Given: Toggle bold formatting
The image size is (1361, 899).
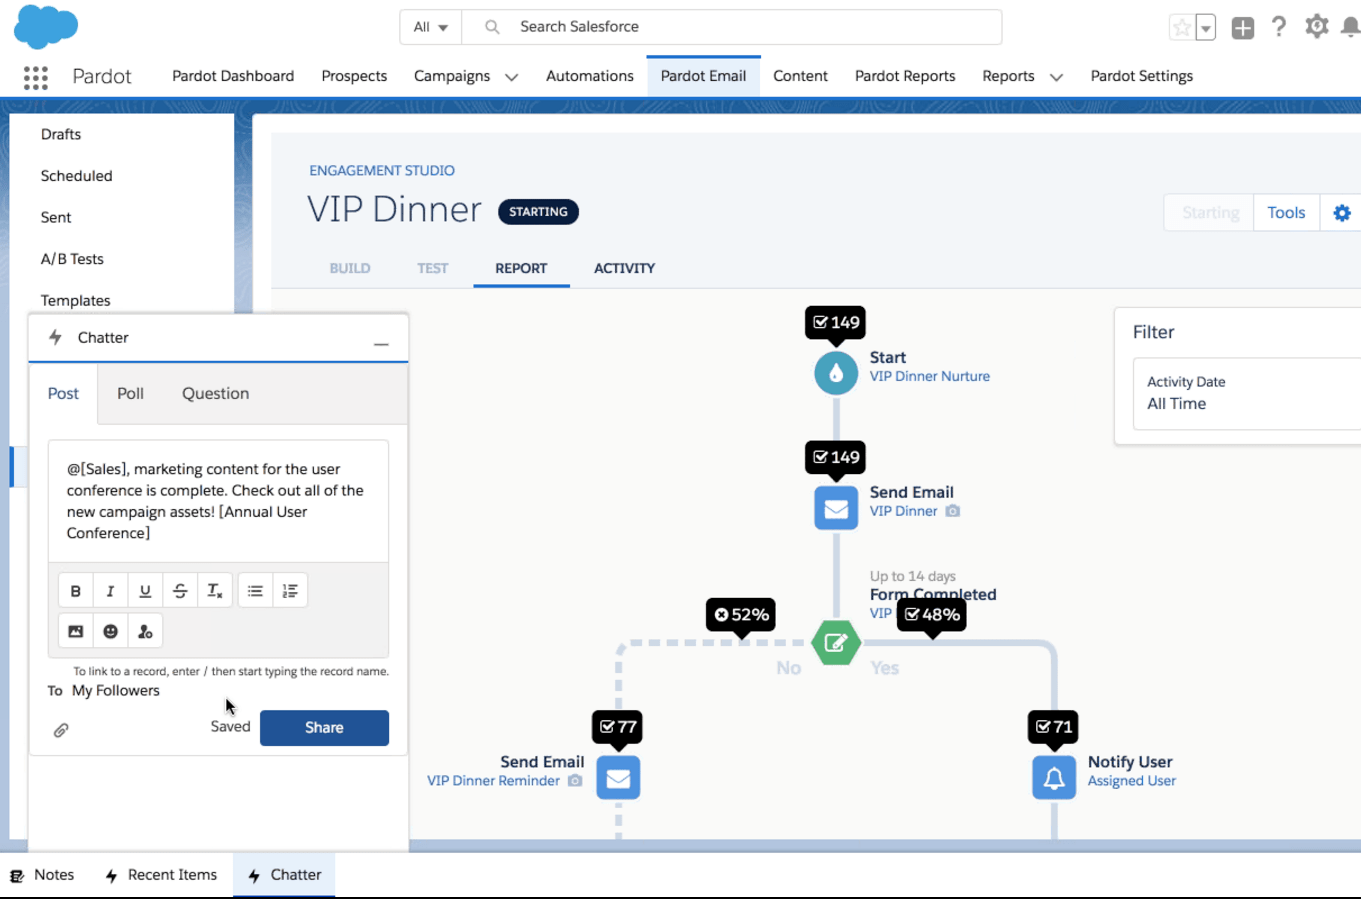Looking at the screenshot, I should click(x=76, y=591).
